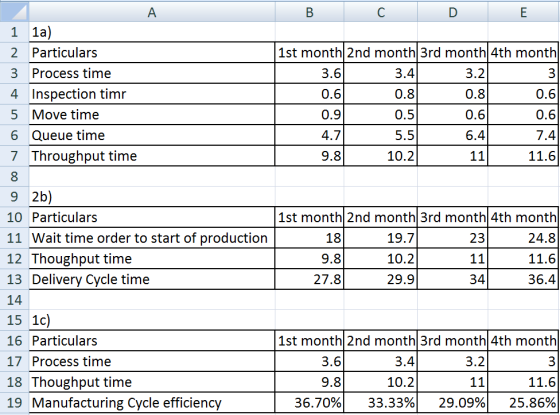Click delivery cycle value 36.4
The image size is (560, 415).
tap(523, 279)
